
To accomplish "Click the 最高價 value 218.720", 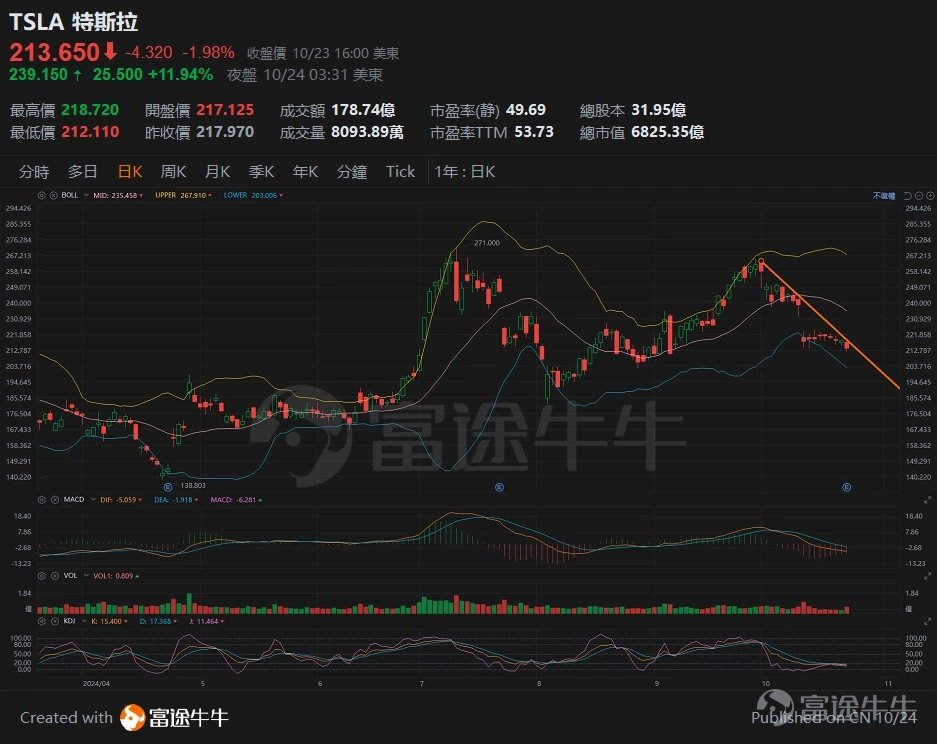I will point(90,110).
